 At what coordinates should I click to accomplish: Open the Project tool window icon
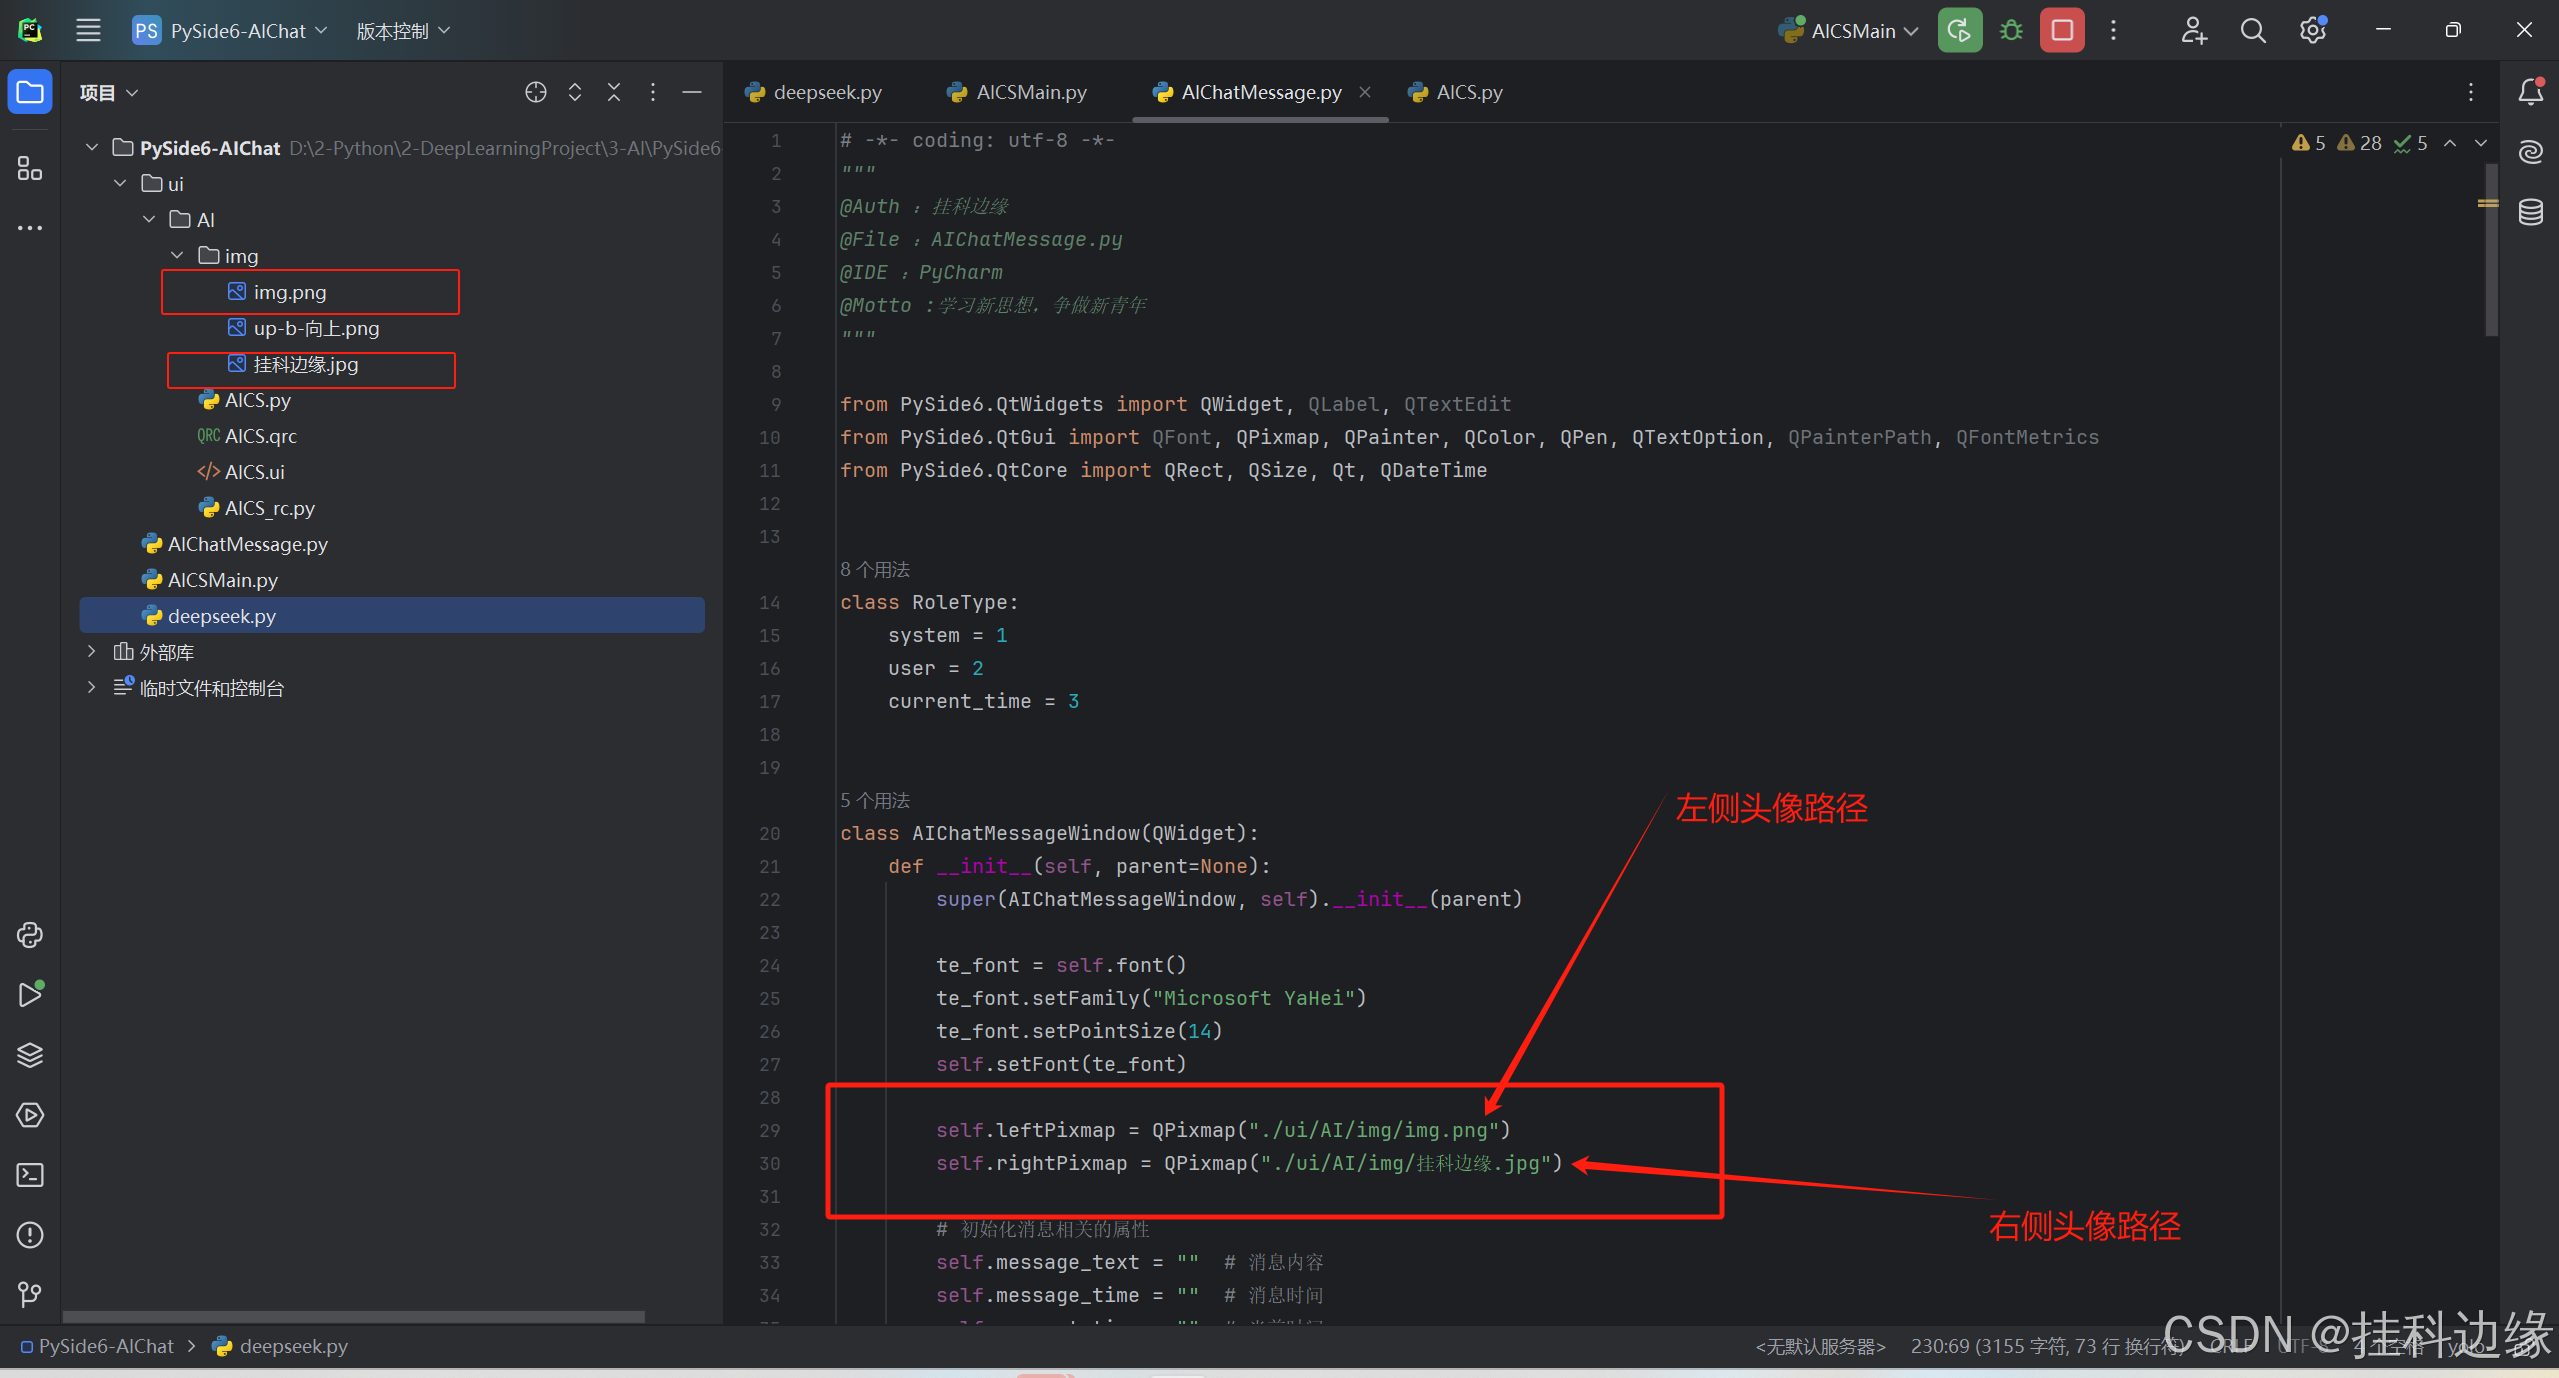coord(30,93)
